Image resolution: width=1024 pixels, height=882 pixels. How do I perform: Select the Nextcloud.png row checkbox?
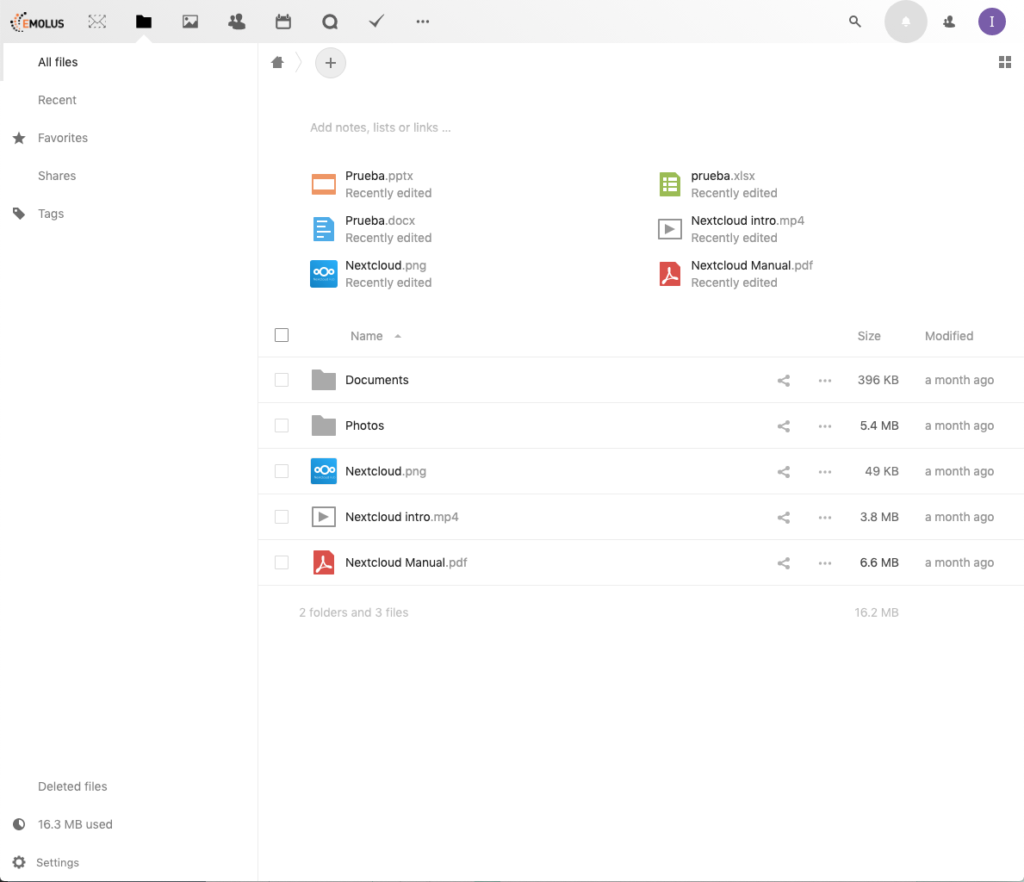[x=281, y=471]
